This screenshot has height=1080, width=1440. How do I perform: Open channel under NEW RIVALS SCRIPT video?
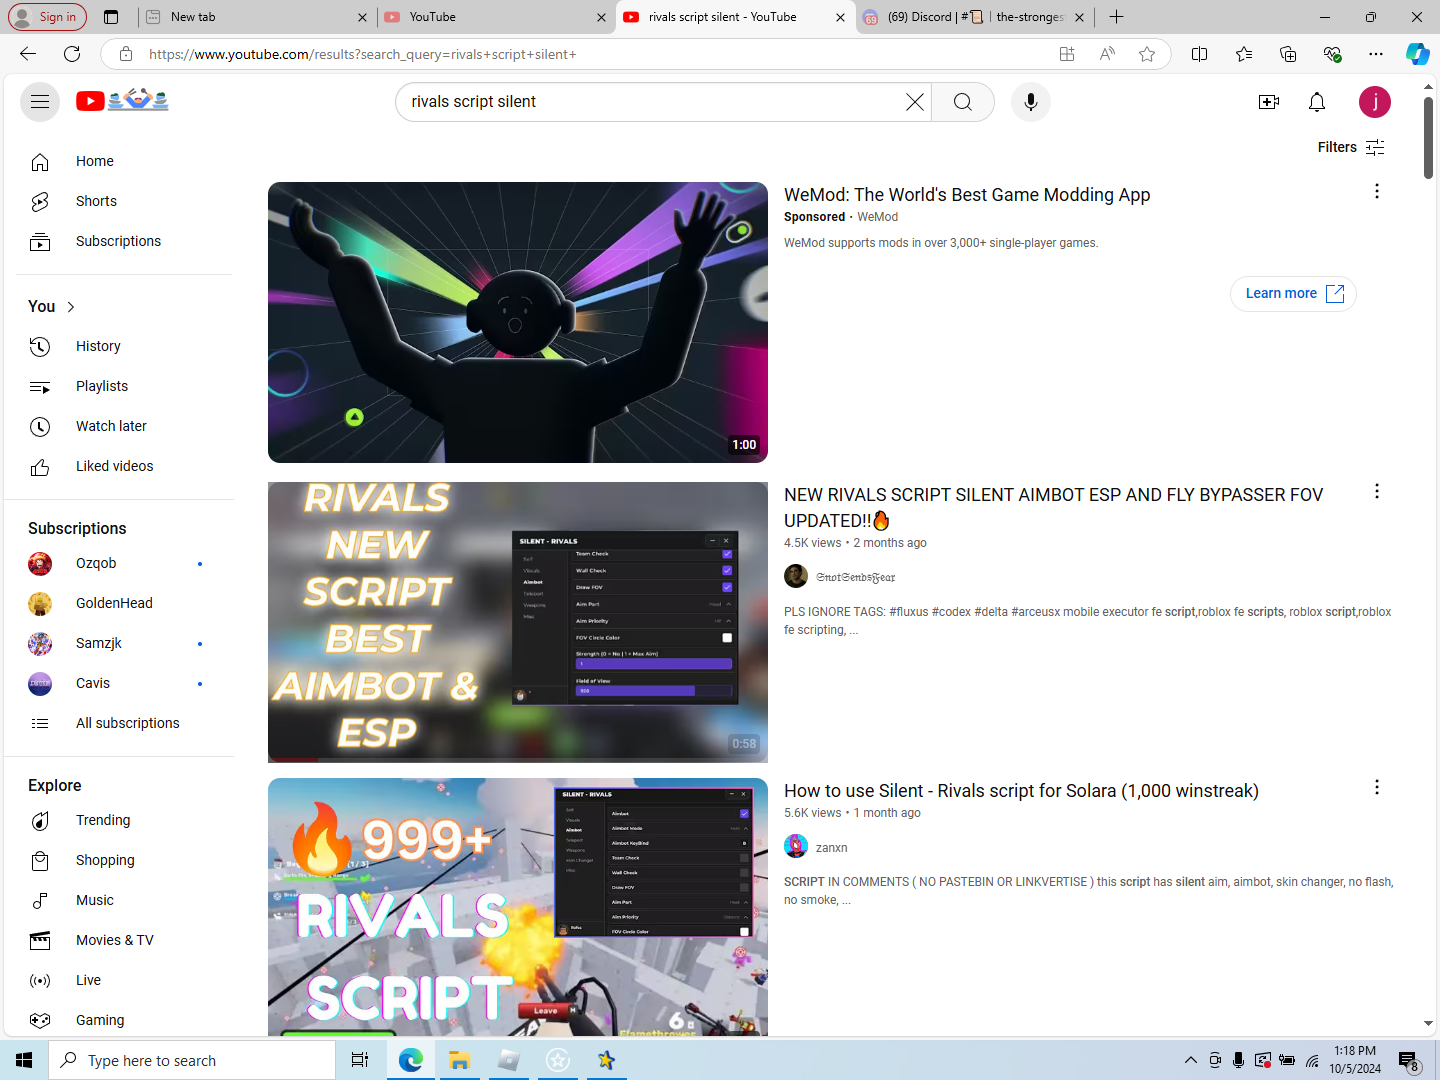tap(855, 577)
